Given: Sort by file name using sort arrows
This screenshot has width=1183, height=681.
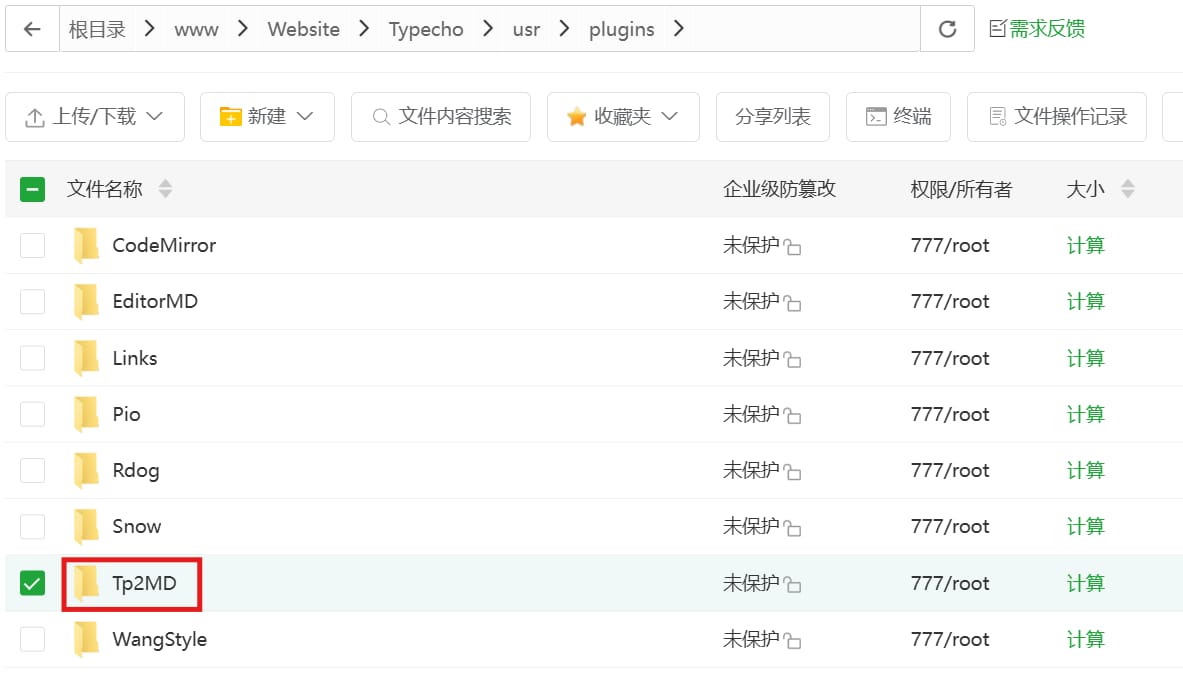Looking at the screenshot, I should [x=165, y=189].
